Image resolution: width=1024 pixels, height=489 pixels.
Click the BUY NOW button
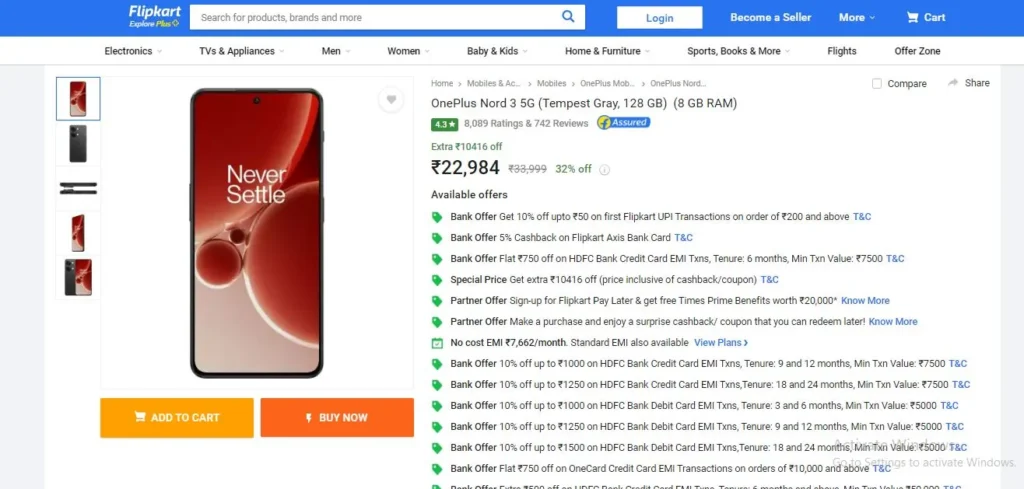pyautogui.click(x=337, y=418)
